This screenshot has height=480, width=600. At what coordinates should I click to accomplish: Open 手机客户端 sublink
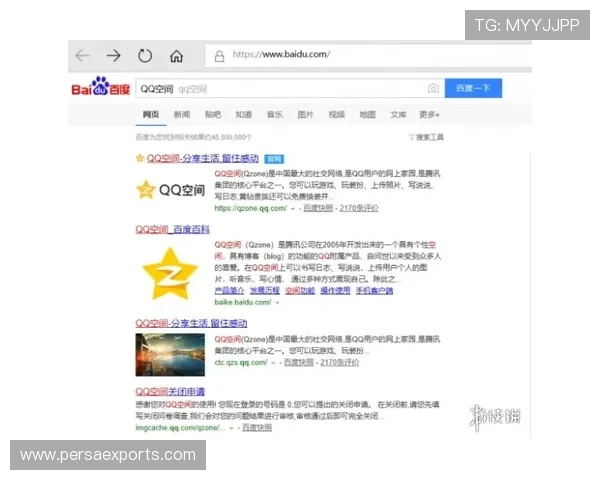(x=374, y=291)
